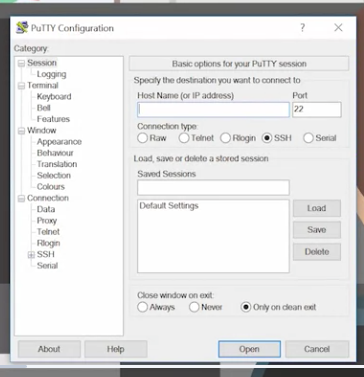Viewport: 364px width, 377px height.
Task: Open the Proxy settings category
Action: pos(47,221)
